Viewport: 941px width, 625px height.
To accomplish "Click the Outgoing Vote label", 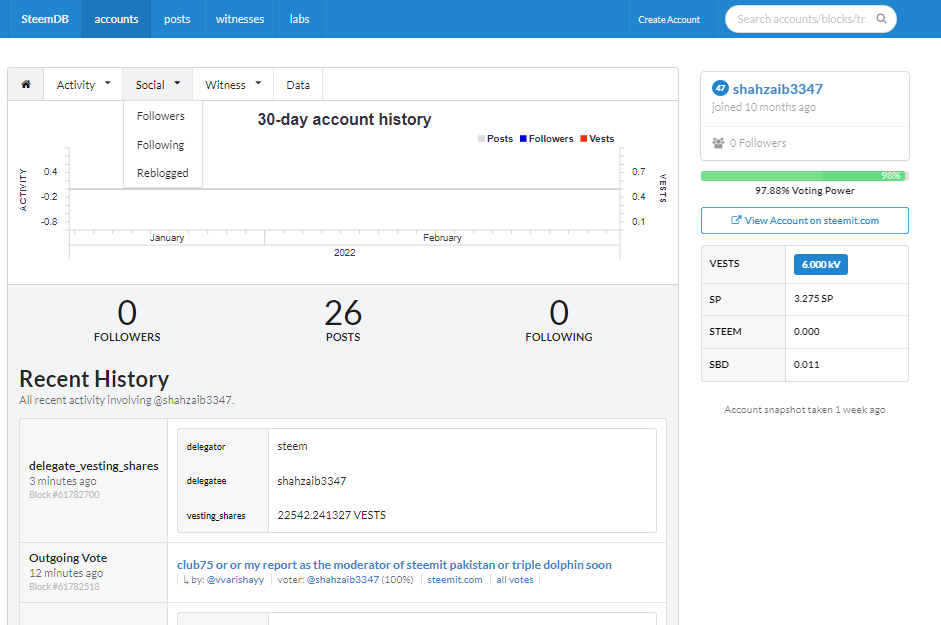I will (68, 558).
